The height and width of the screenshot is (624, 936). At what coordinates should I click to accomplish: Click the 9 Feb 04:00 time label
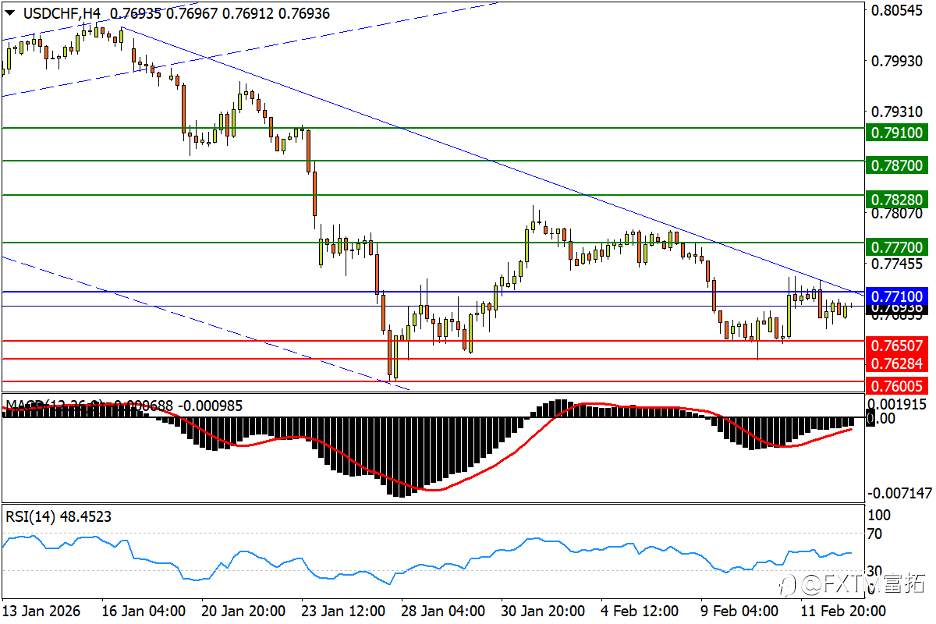(x=740, y=611)
